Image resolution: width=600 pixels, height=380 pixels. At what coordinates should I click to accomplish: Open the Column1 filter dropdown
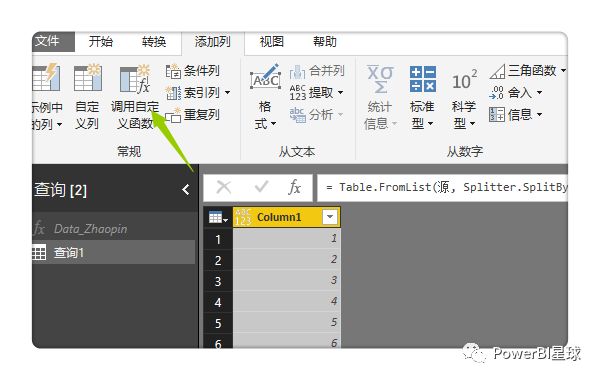(x=330, y=217)
